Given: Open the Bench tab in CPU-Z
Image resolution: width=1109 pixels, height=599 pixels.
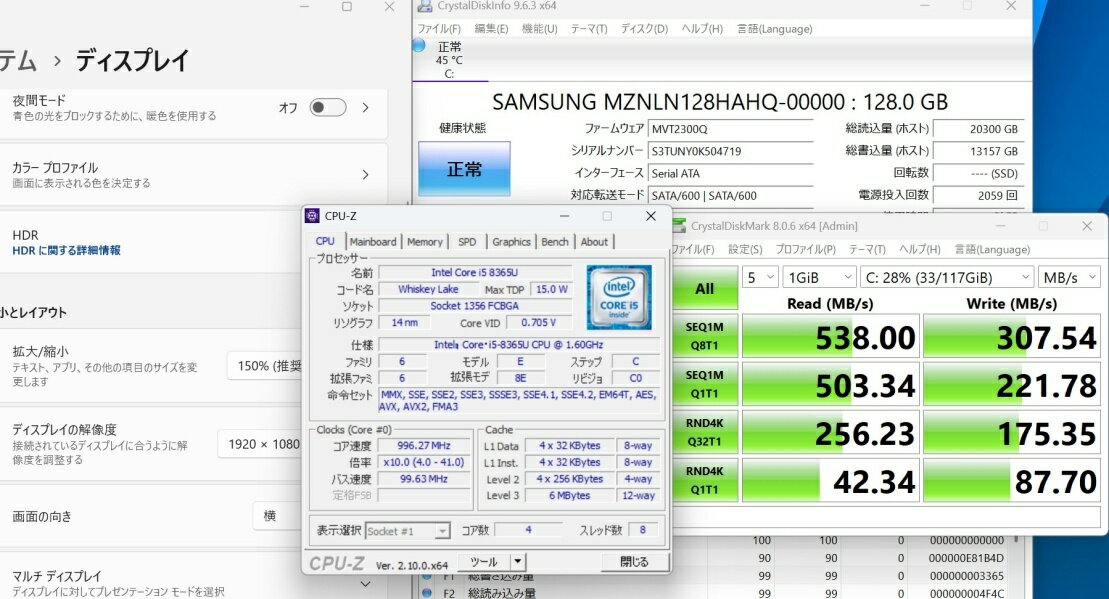Looking at the screenshot, I should (555, 242).
